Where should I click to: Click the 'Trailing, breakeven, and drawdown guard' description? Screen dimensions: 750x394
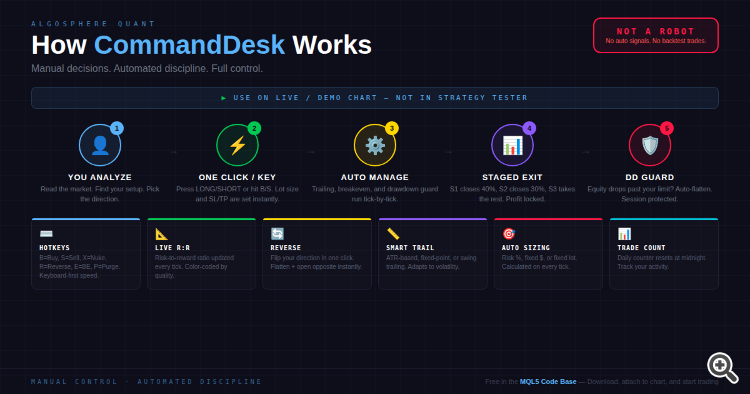375,194
